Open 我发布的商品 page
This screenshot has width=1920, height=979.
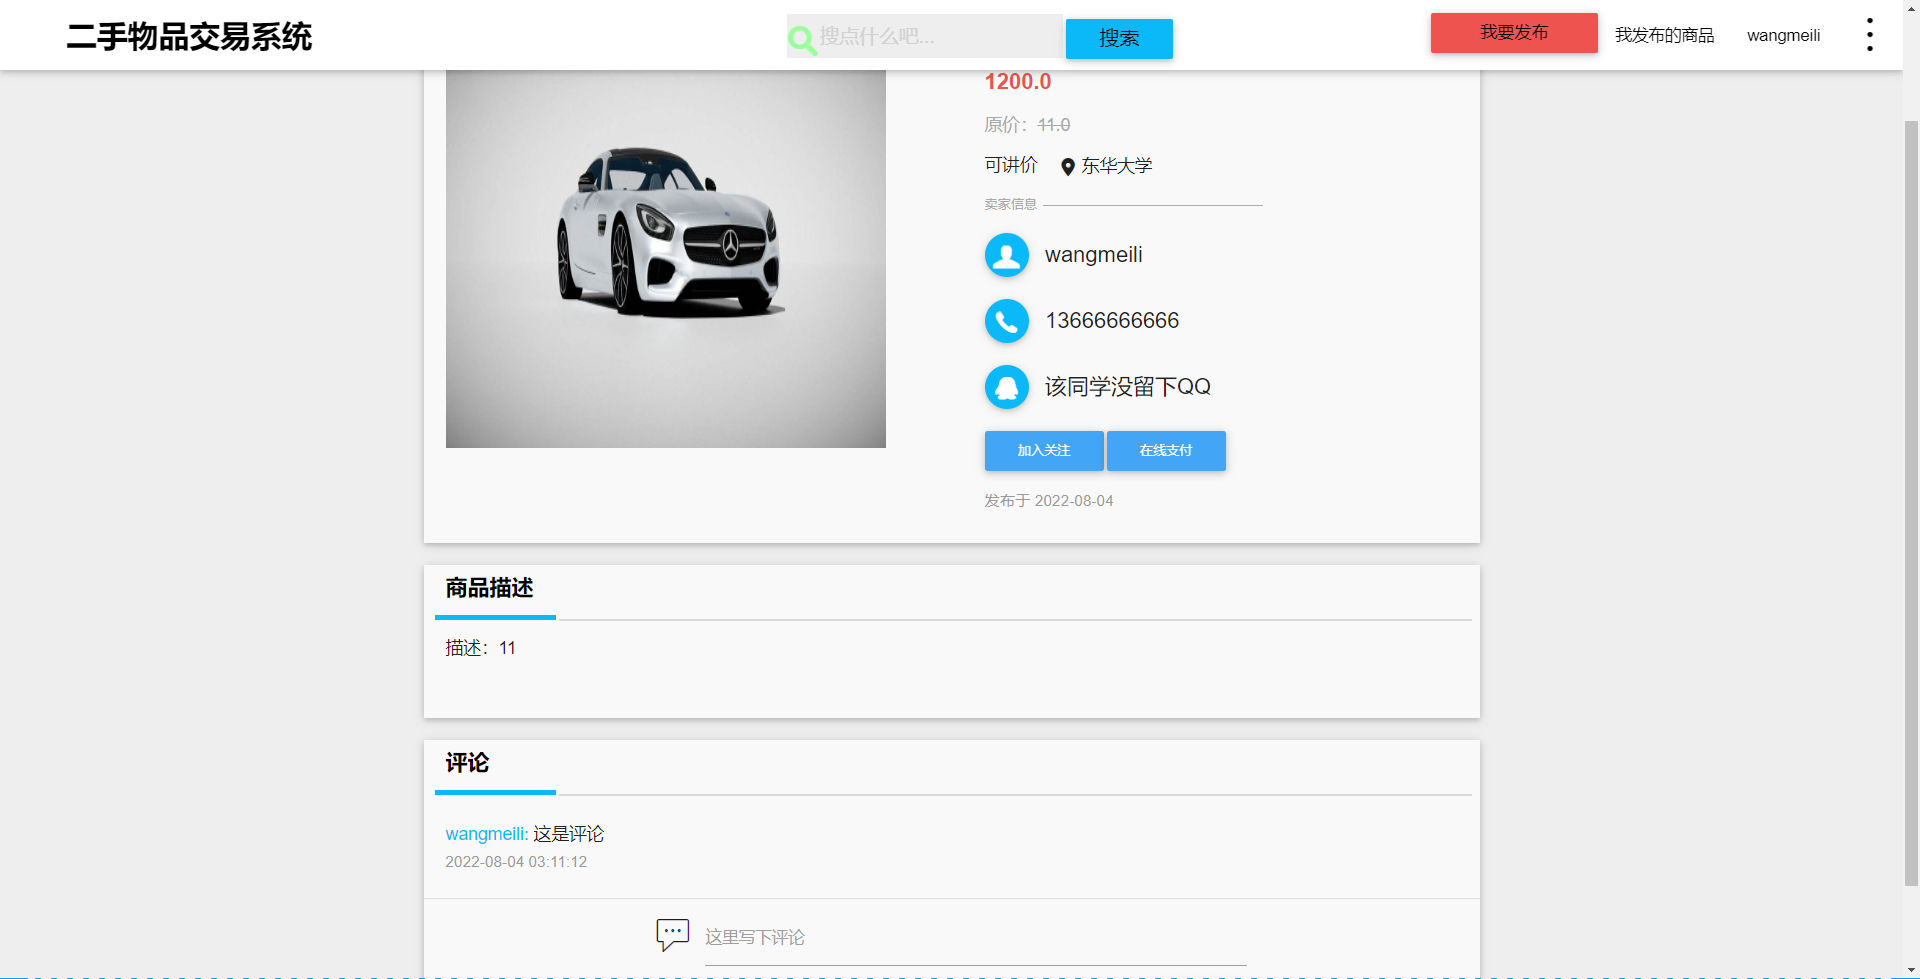click(x=1663, y=35)
